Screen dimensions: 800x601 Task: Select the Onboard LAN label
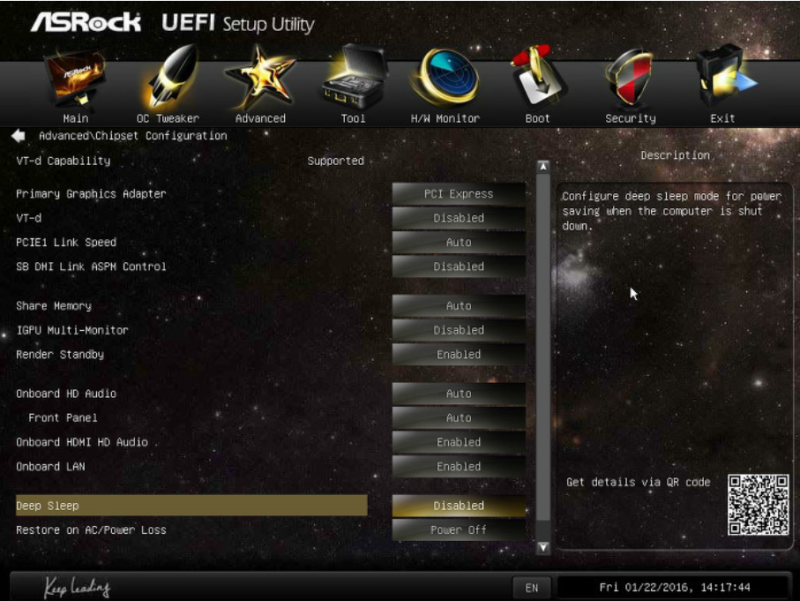[51, 466]
